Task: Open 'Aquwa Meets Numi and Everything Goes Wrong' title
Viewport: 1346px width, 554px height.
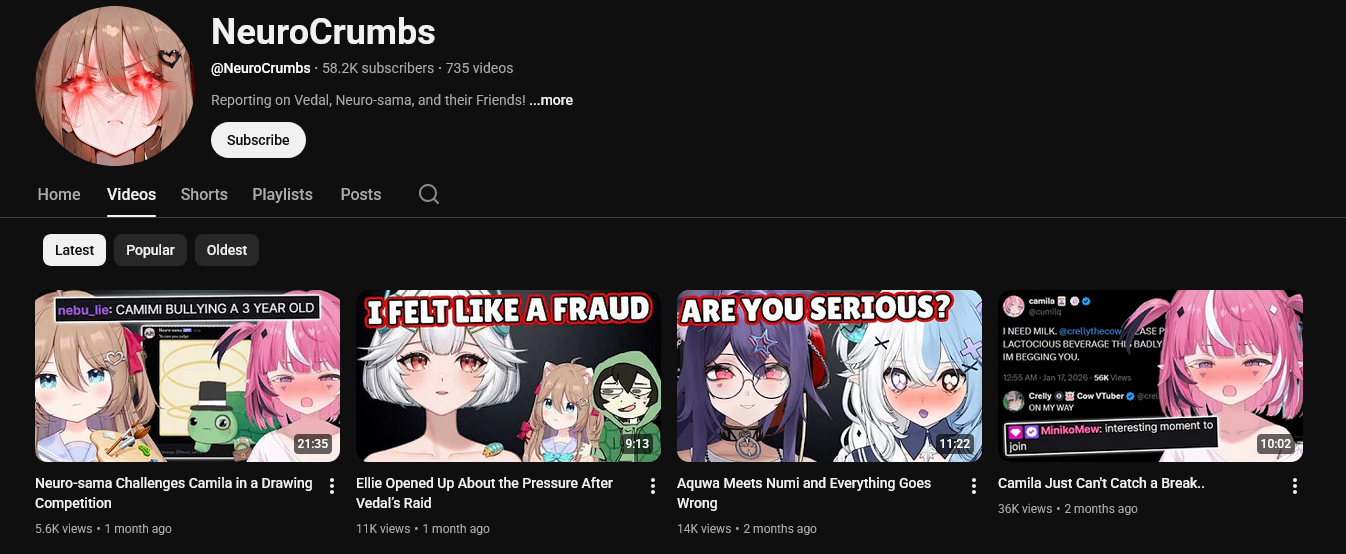Action: [804, 493]
